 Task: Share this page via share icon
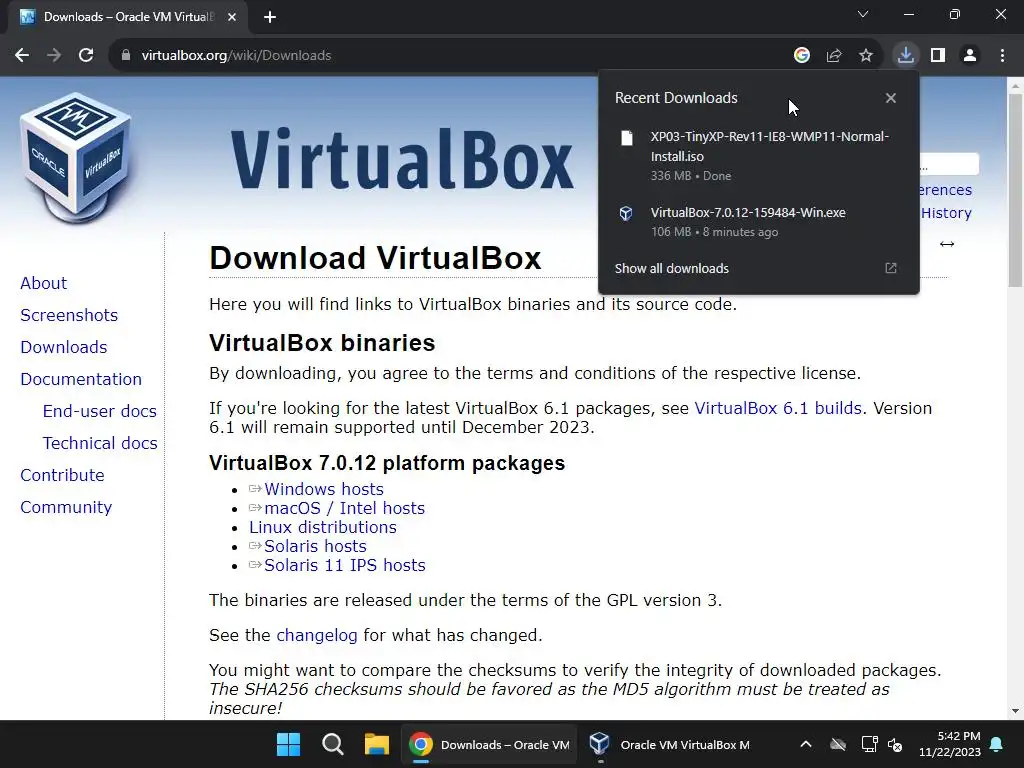coord(834,56)
